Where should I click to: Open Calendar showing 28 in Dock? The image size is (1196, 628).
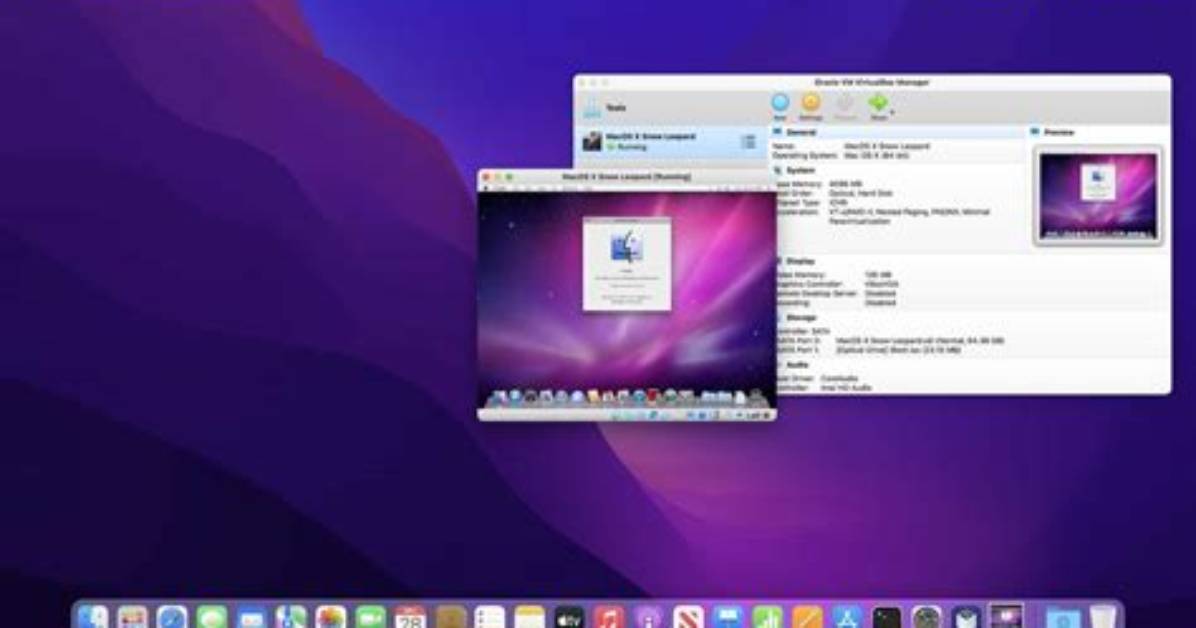point(410,617)
